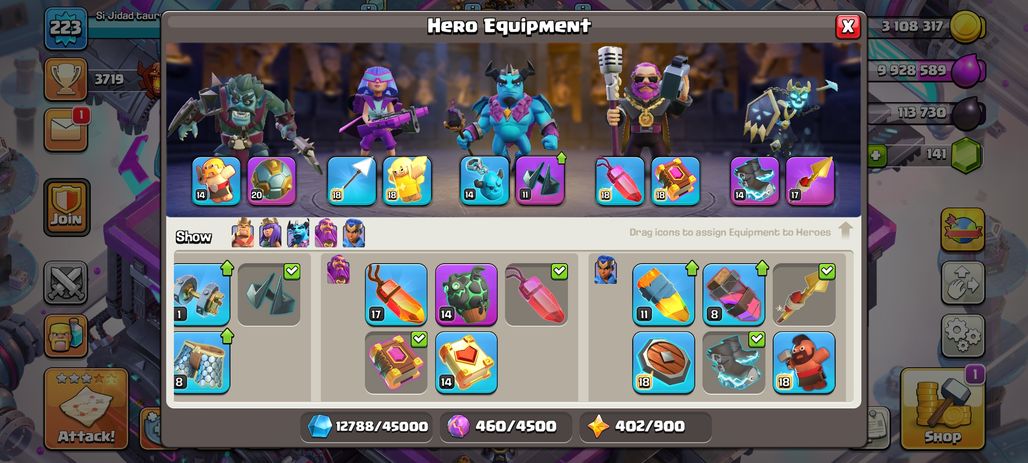
Task: Open the Shop button
Action: [942, 409]
